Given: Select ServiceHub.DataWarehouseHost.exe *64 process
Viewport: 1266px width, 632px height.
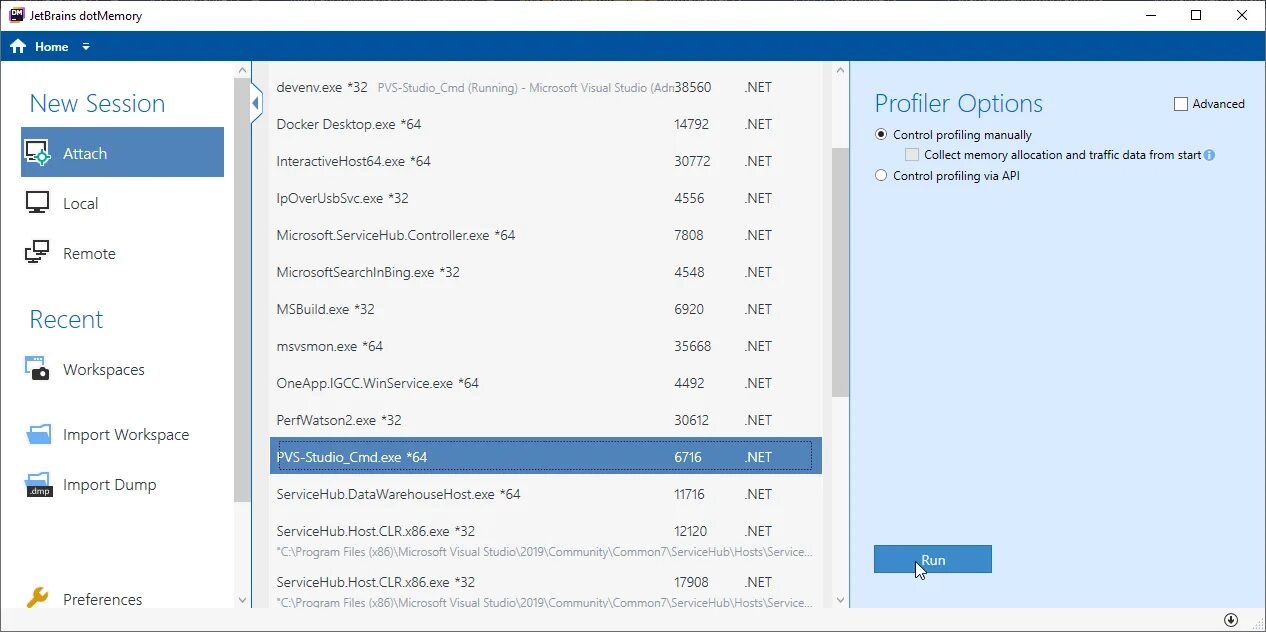Looking at the screenshot, I should tap(546, 494).
